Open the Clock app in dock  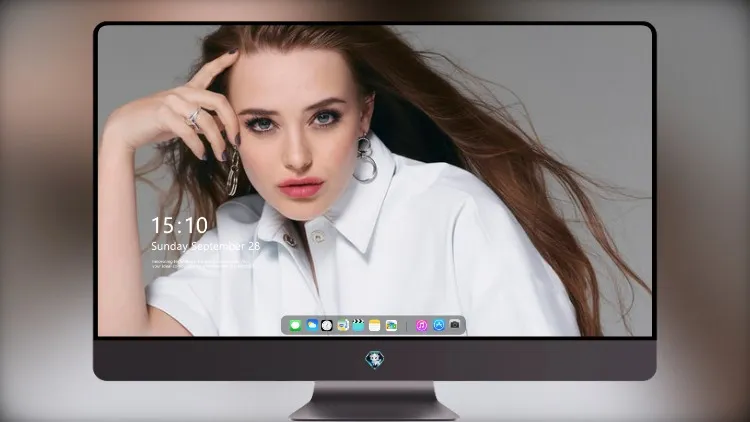click(327, 325)
